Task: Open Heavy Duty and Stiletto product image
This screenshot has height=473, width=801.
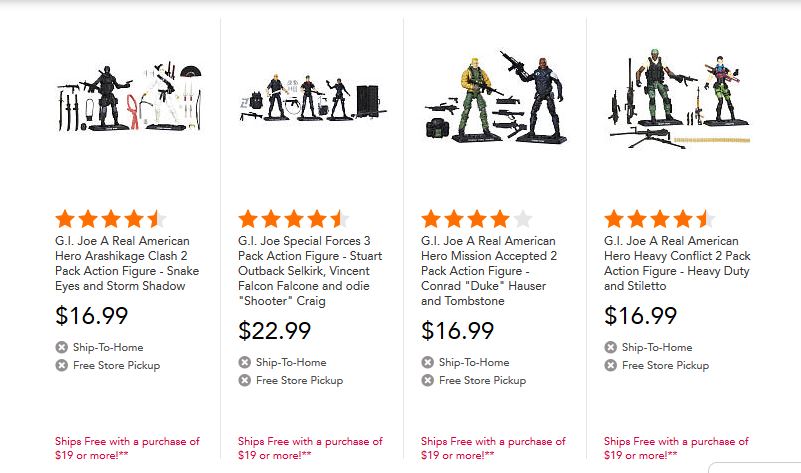Action: [675, 102]
